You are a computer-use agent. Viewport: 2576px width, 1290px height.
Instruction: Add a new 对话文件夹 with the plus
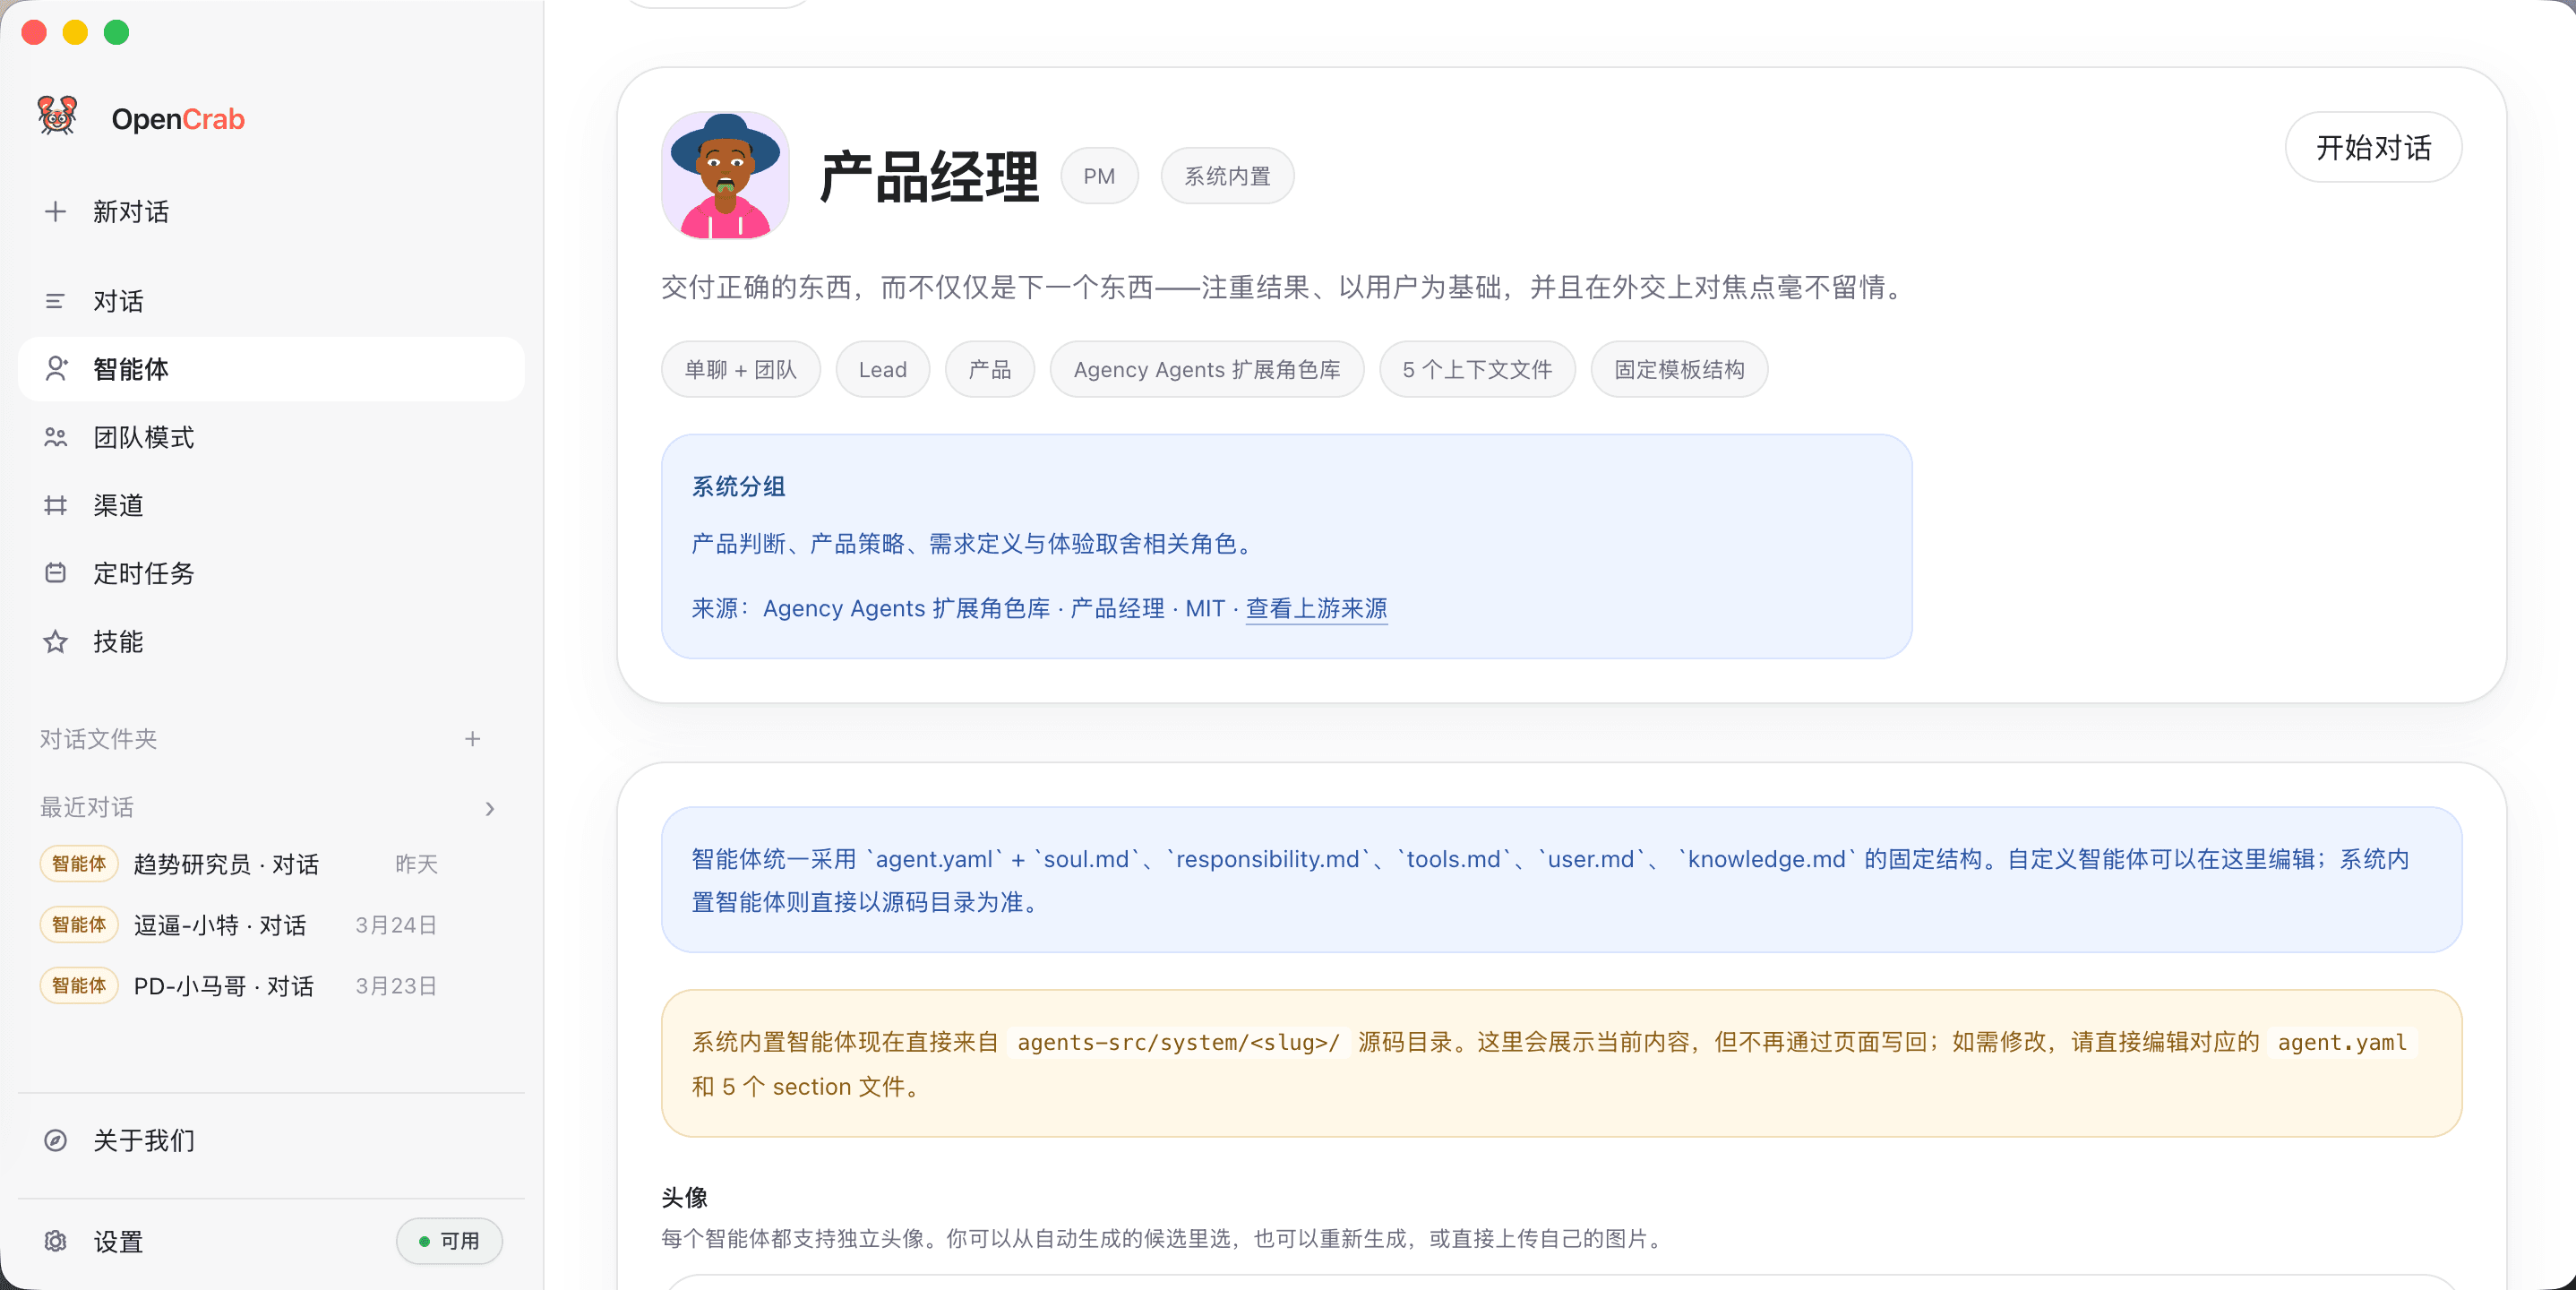(x=473, y=739)
